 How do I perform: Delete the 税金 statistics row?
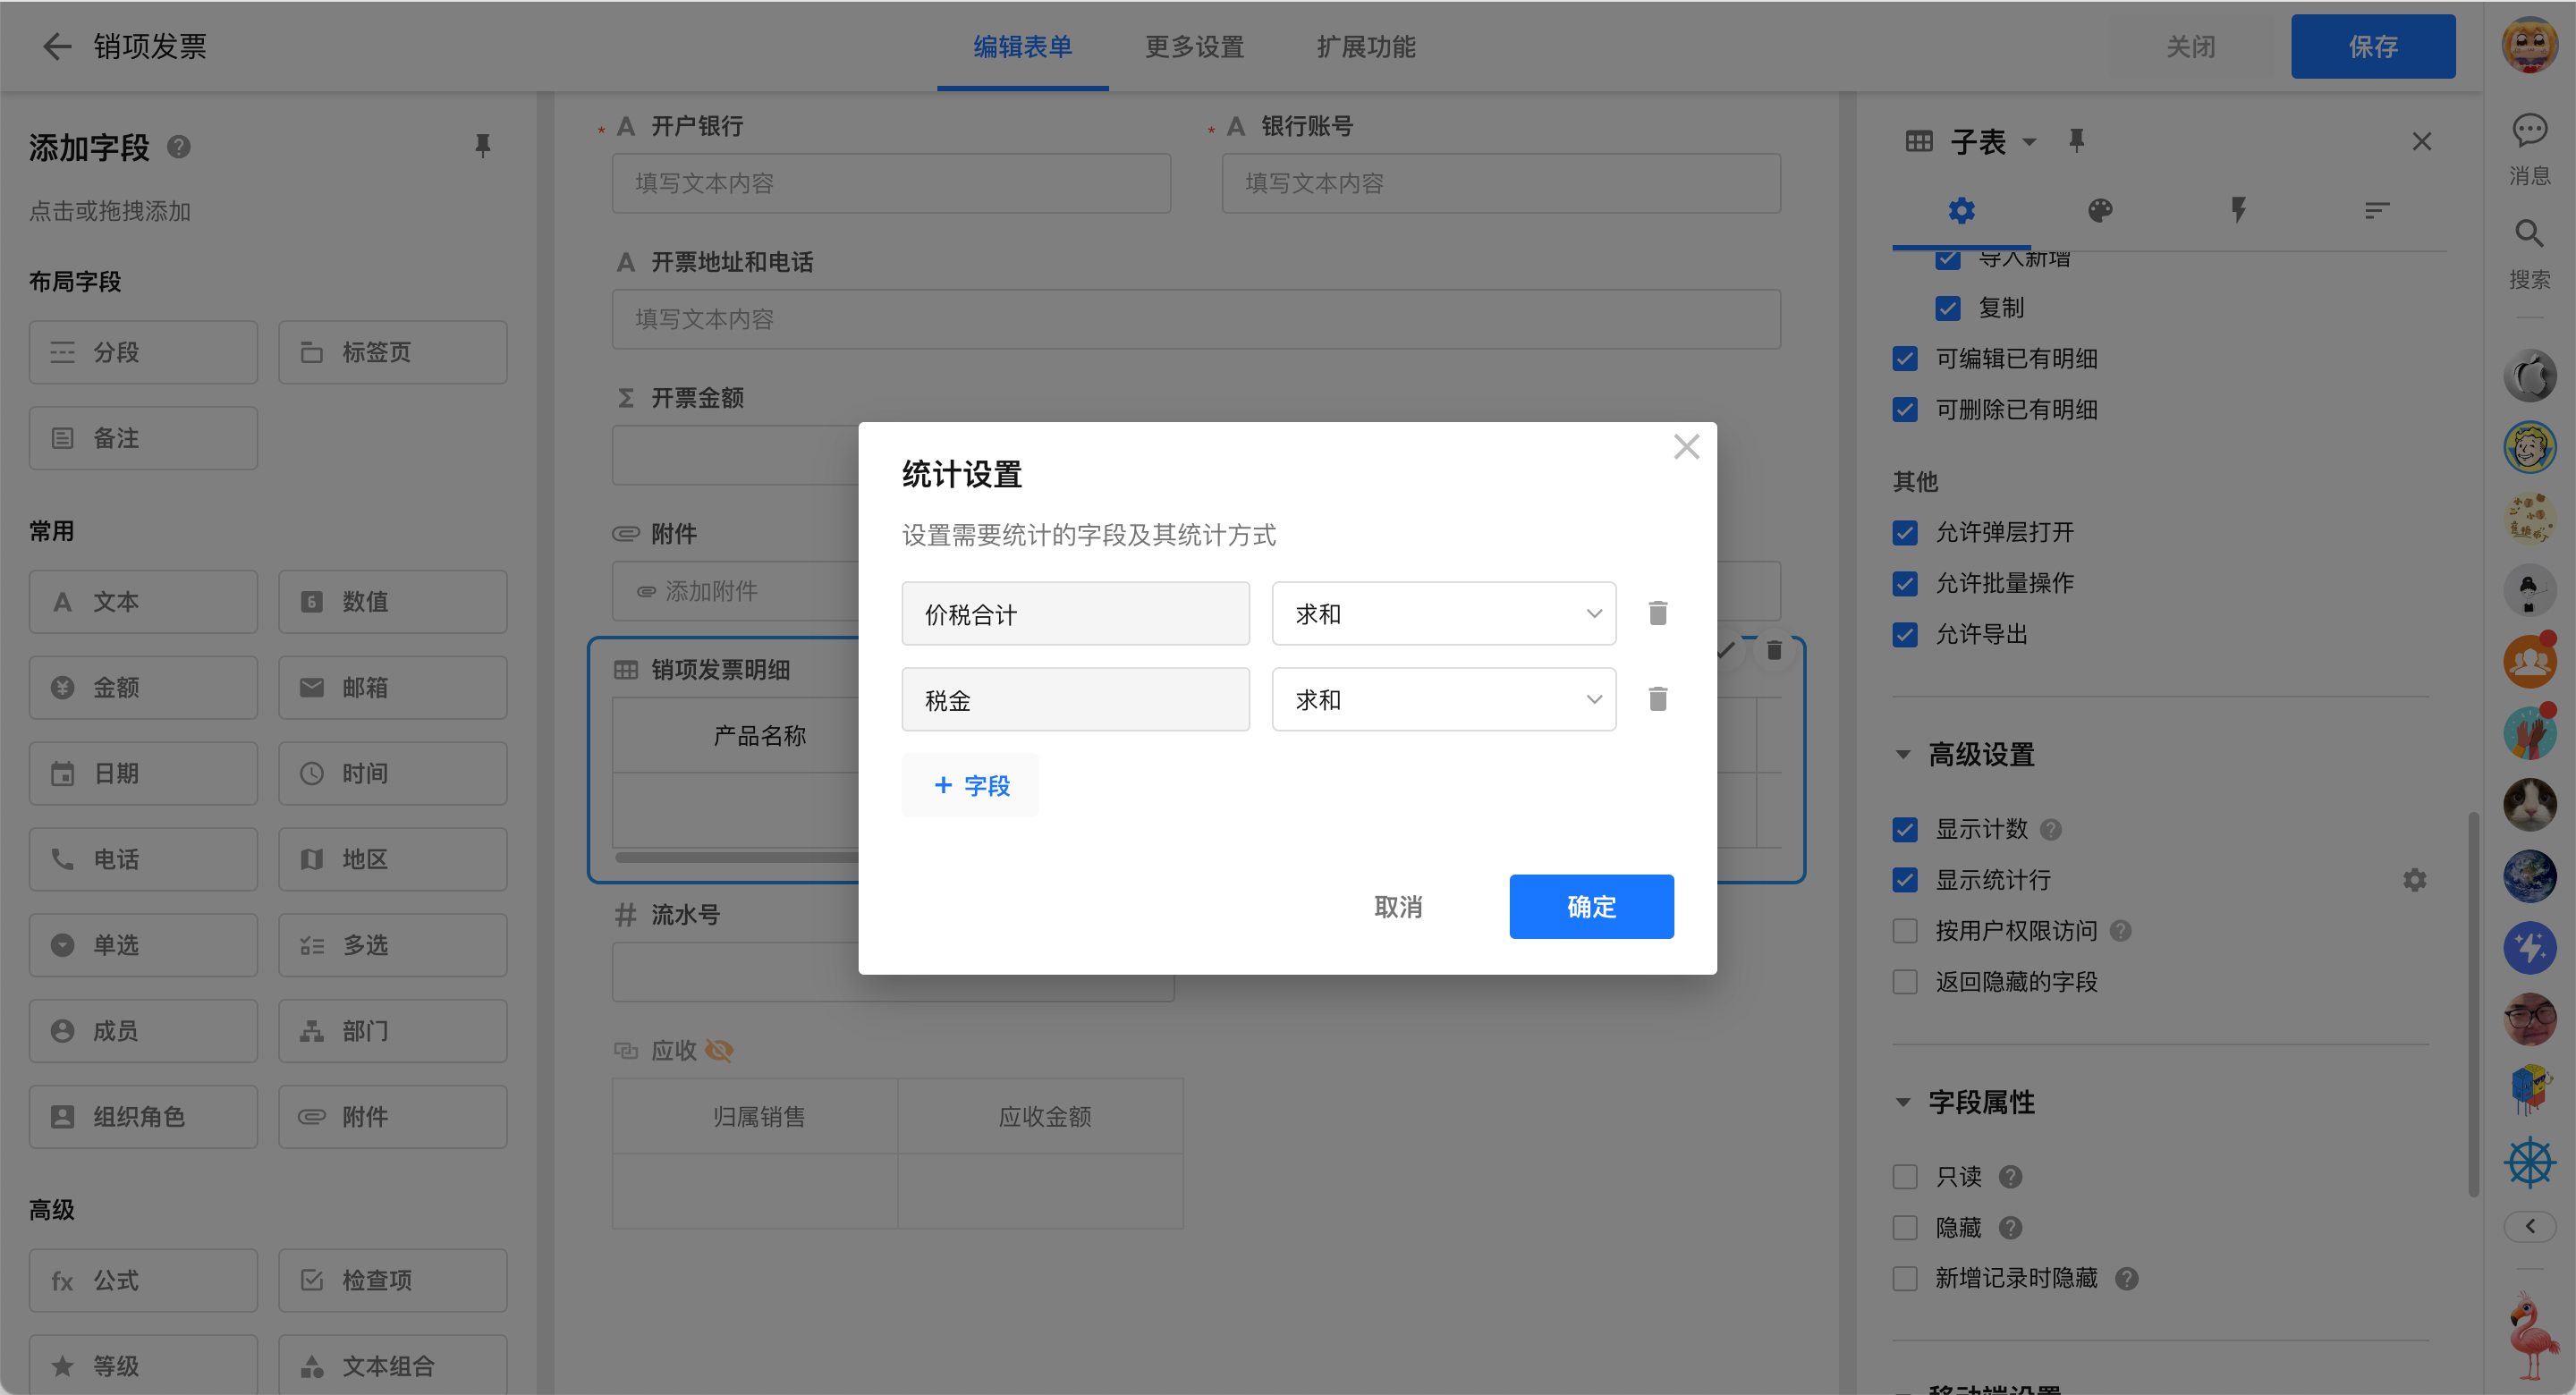point(1657,699)
